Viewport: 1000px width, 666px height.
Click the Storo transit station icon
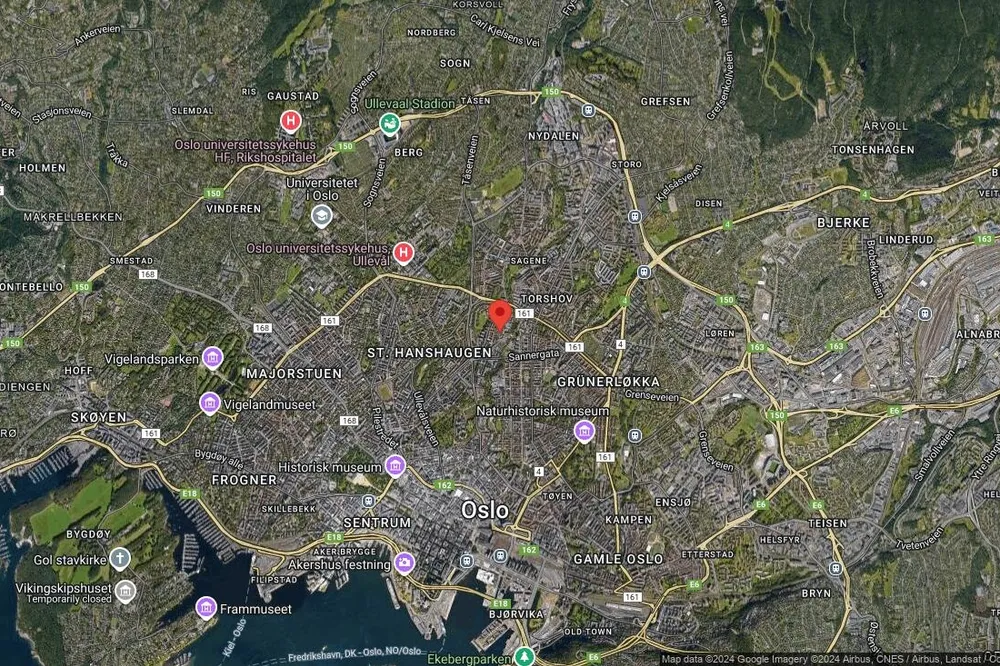[634, 216]
